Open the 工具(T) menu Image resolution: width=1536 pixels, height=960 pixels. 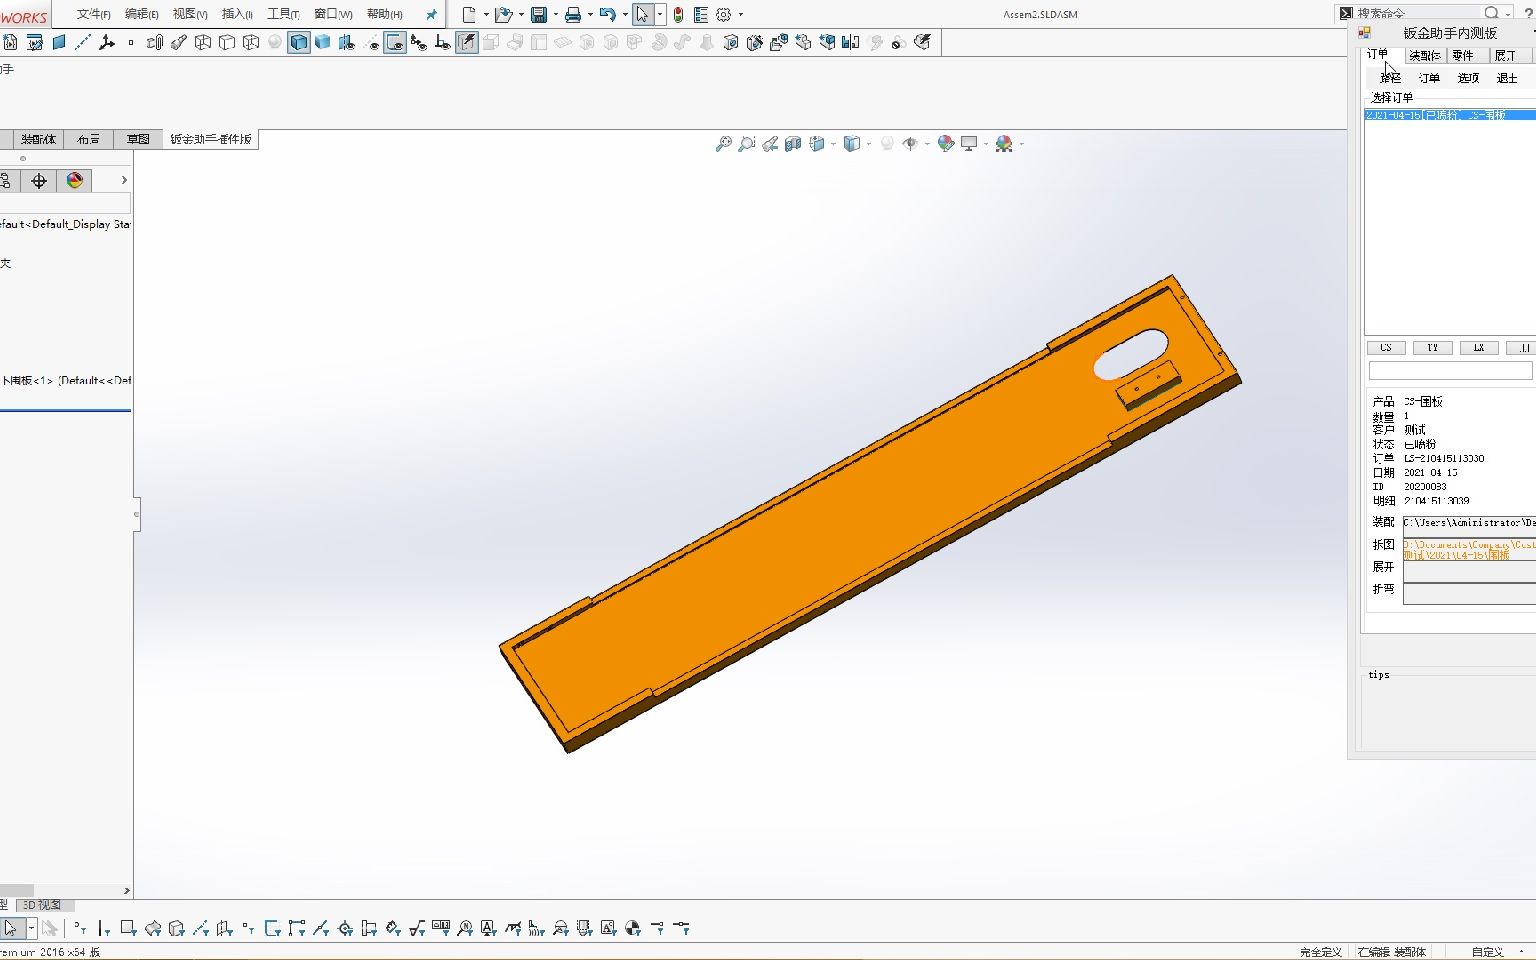pos(283,14)
